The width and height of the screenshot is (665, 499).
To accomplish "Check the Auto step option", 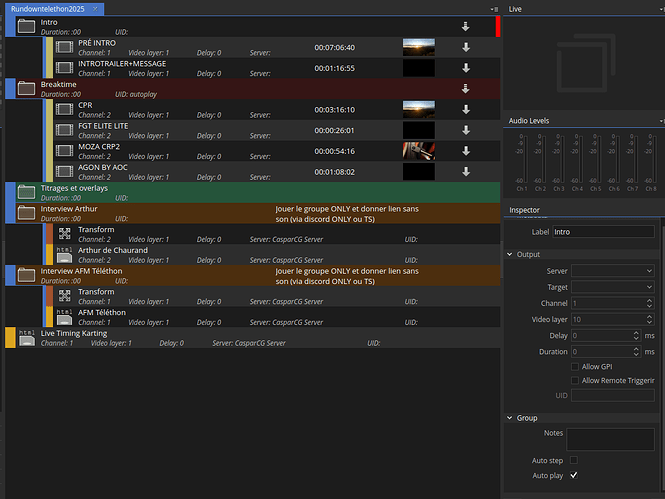I will coord(573,460).
